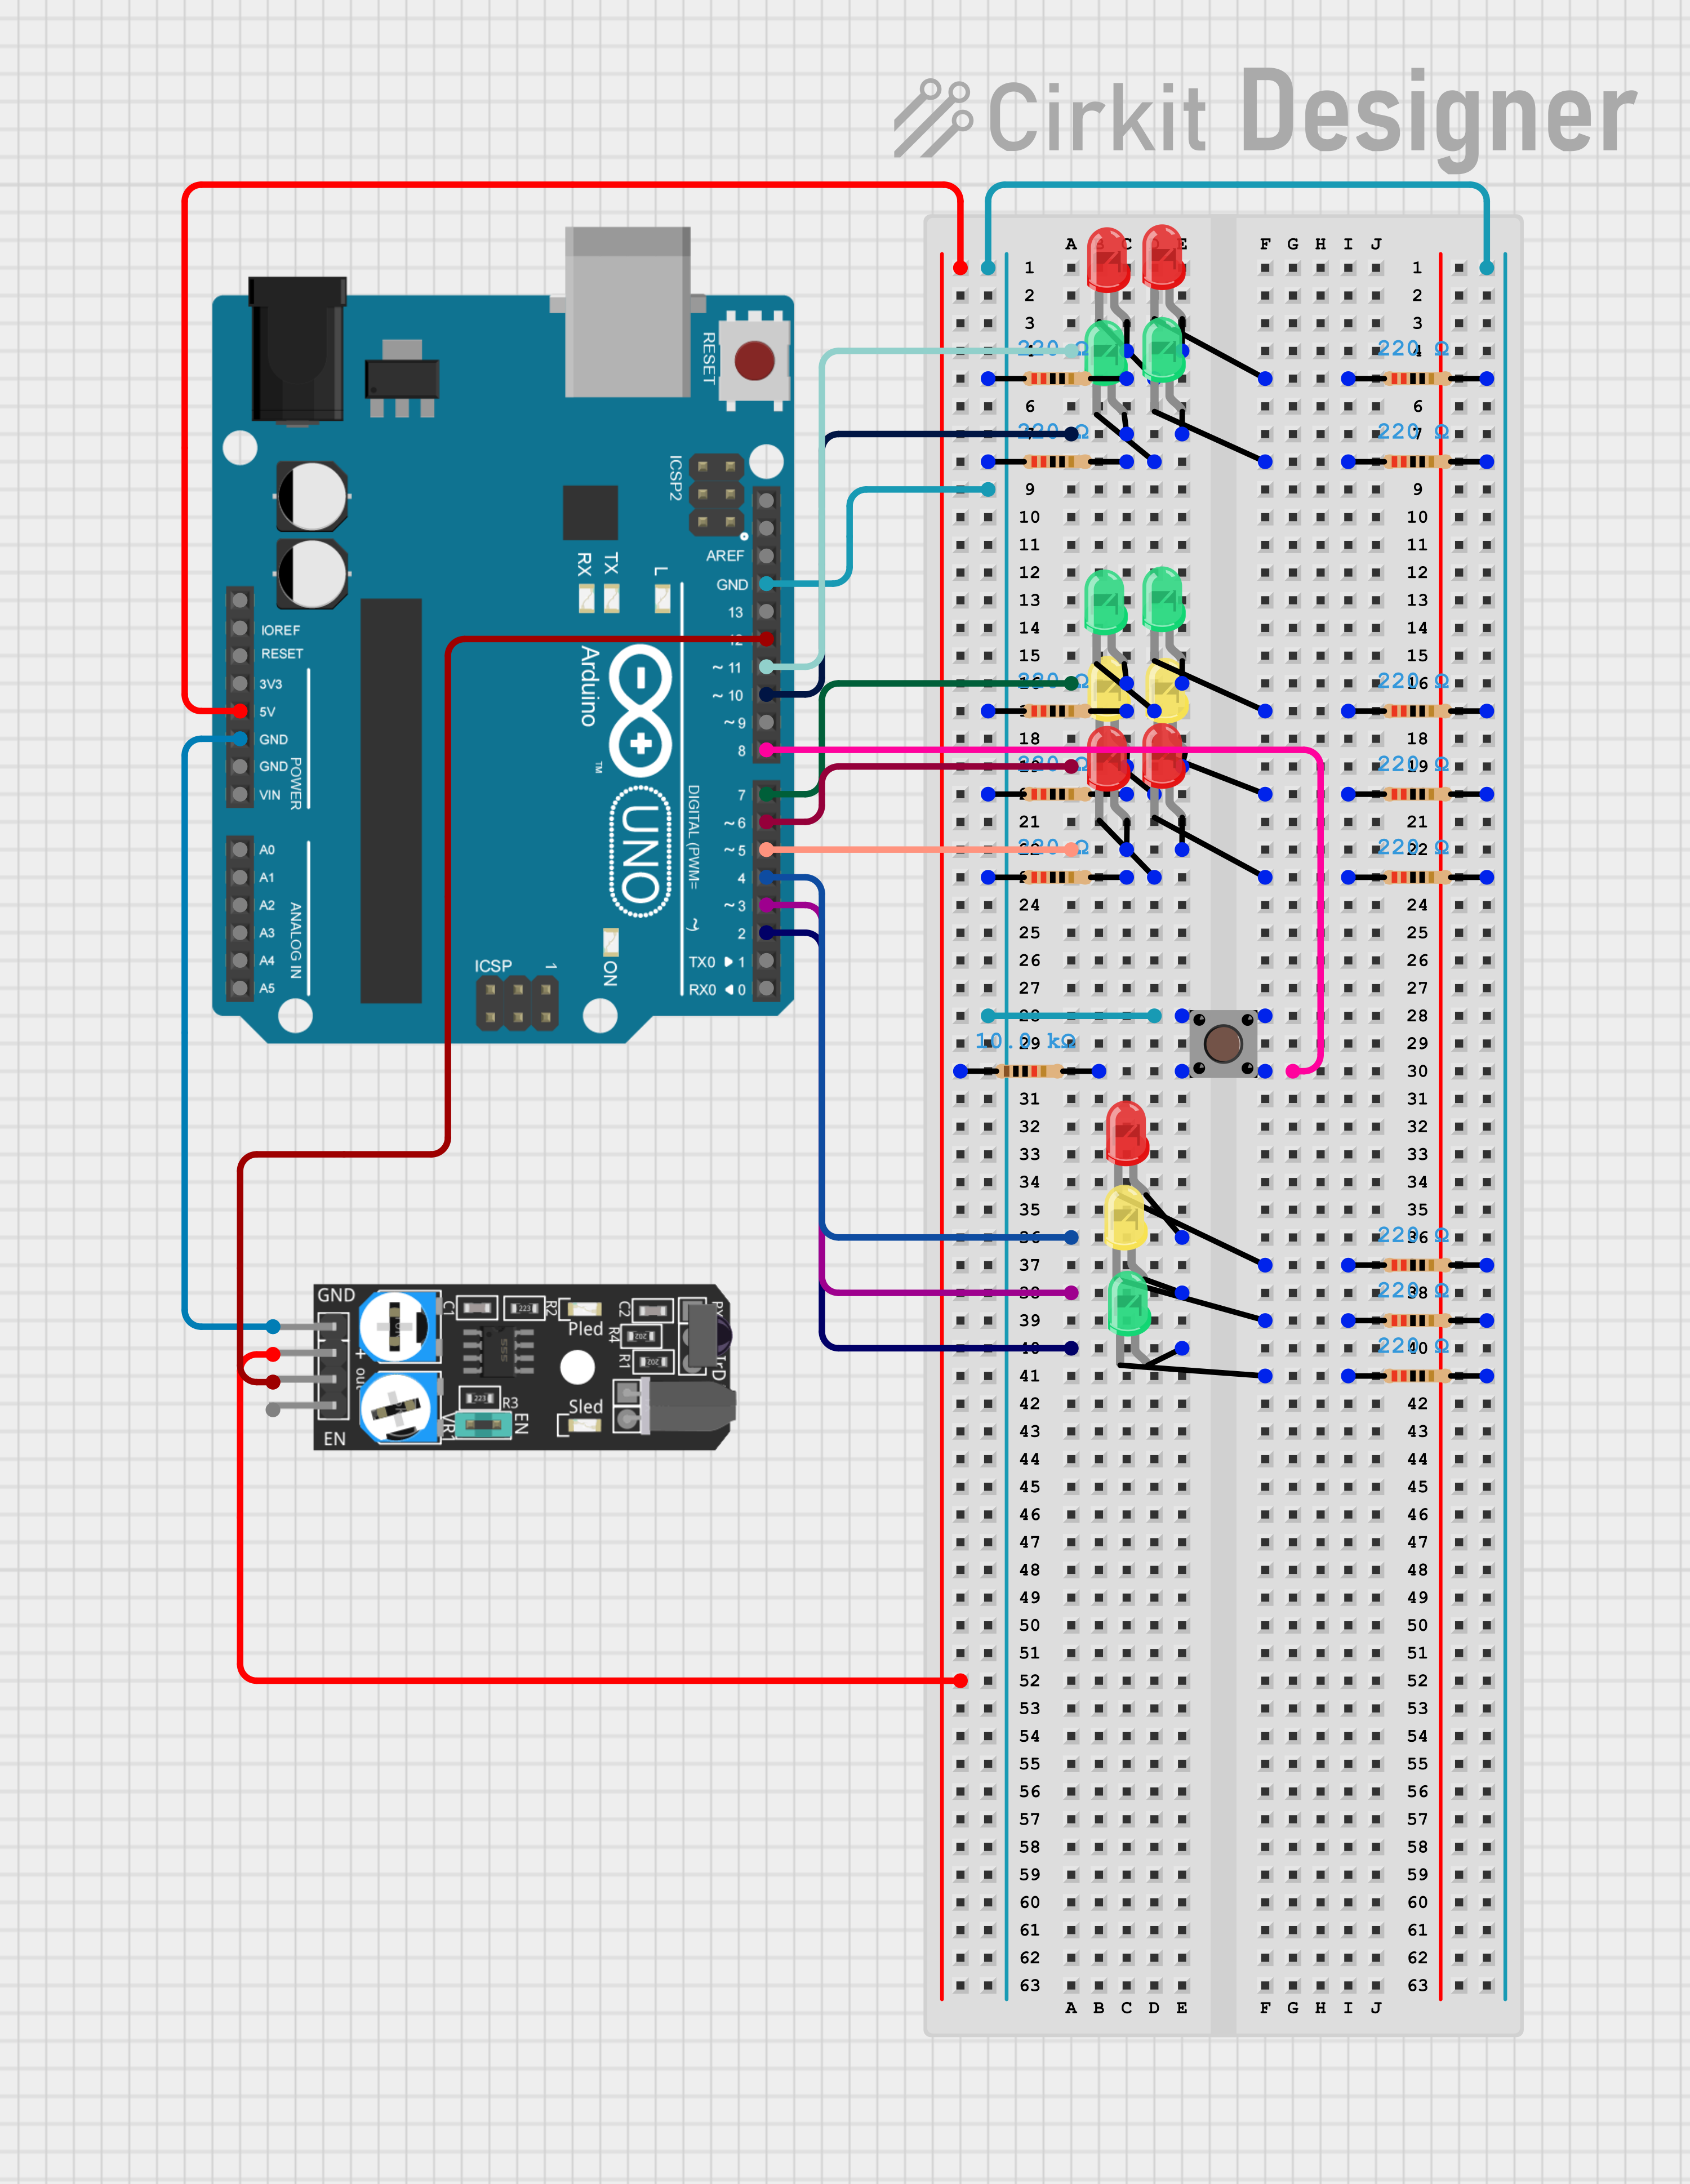Select the single yellow LED near row 35

pyautogui.click(x=1126, y=1217)
